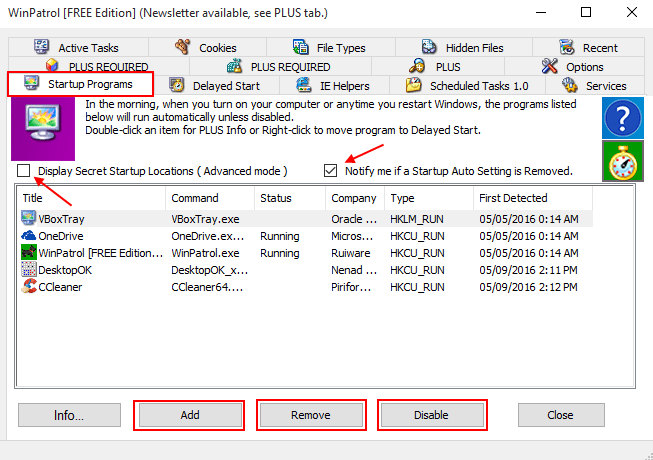Click the Remove button
The image size is (653, 460).
pos(311,415)
